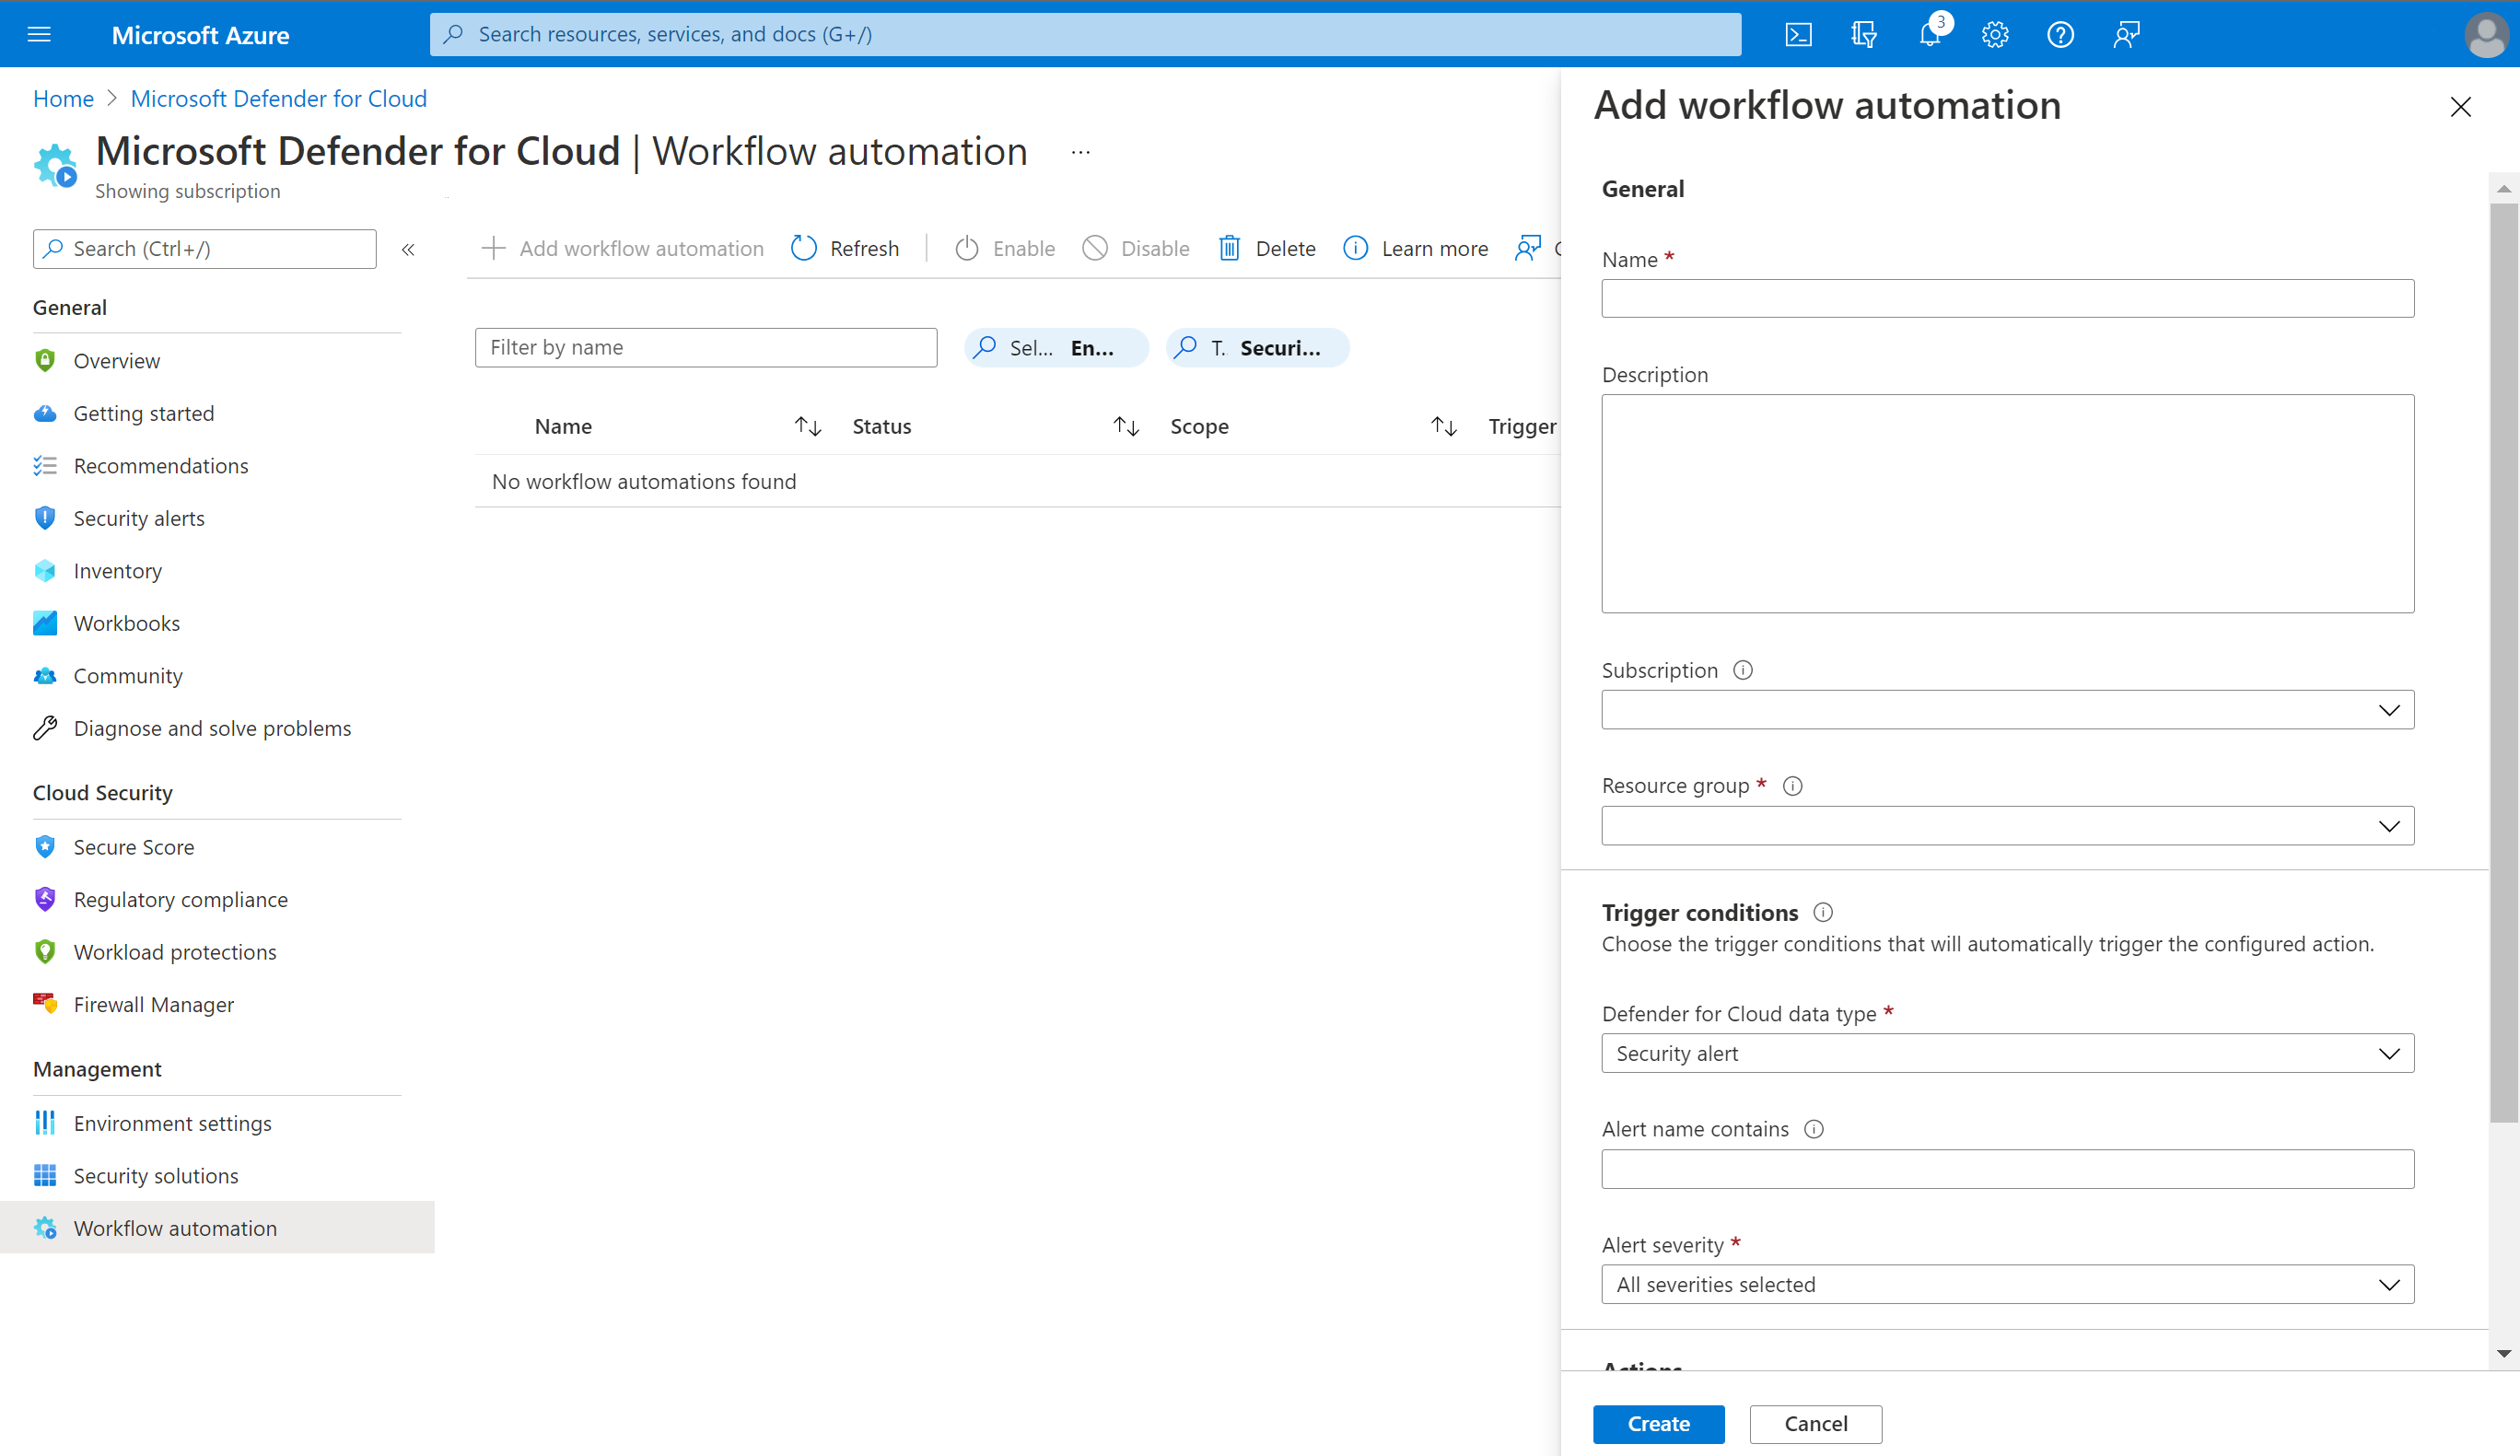The height and width of the screenshot is (1456, 2520).
Task: Open the Feedback icon in top bar
Action: (x=2126, y=34)
